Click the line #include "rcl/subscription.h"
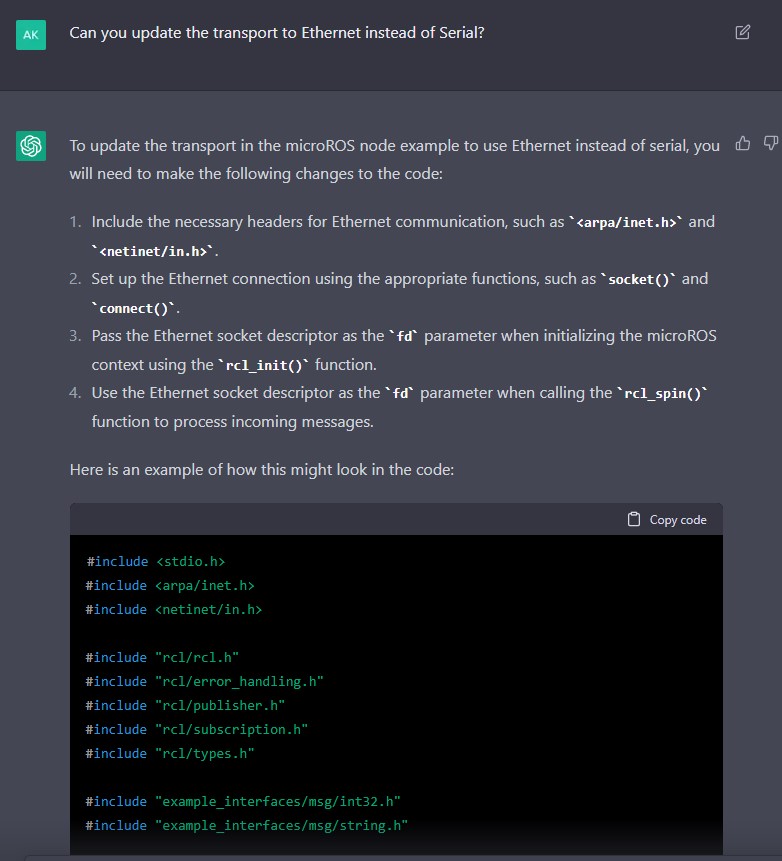The width and height of the screenshot is (782, 861). (197, 730)
